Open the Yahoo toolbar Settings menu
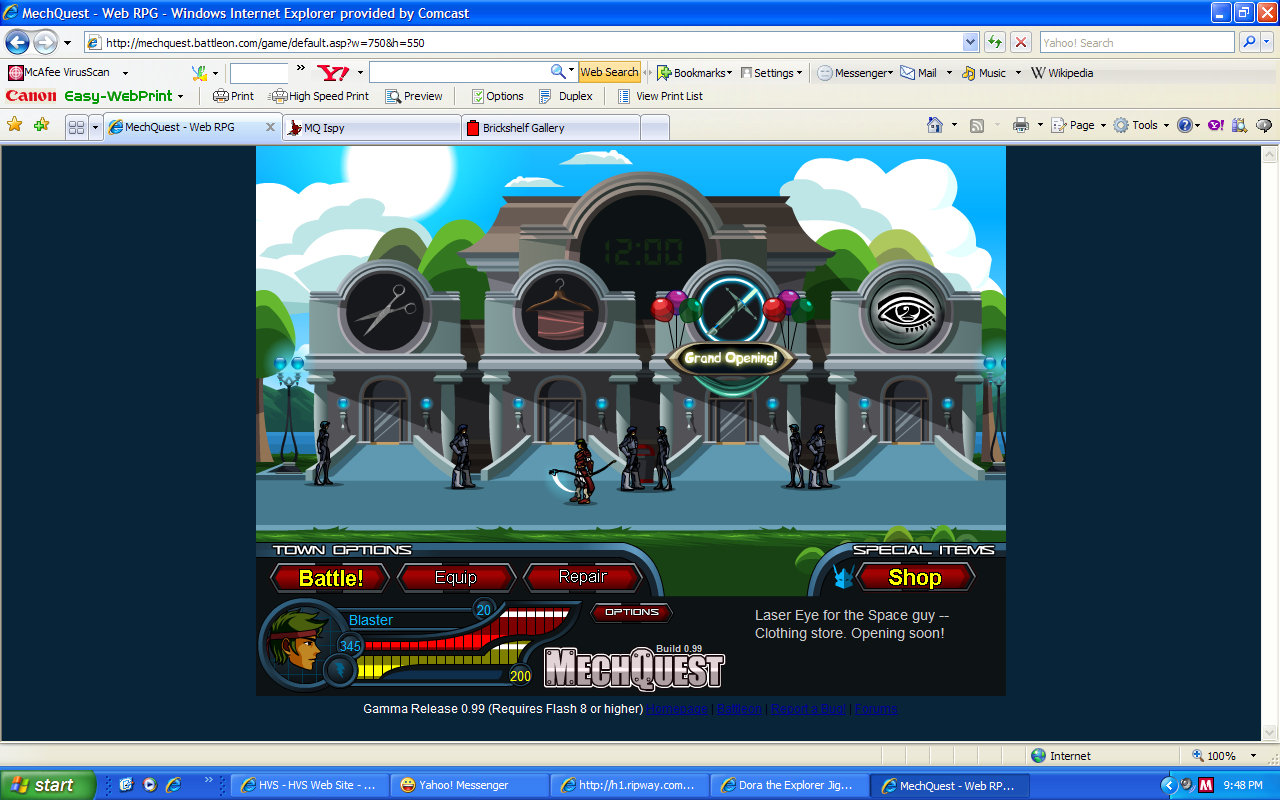This screenshot has height=800, width=1280. 771,73
